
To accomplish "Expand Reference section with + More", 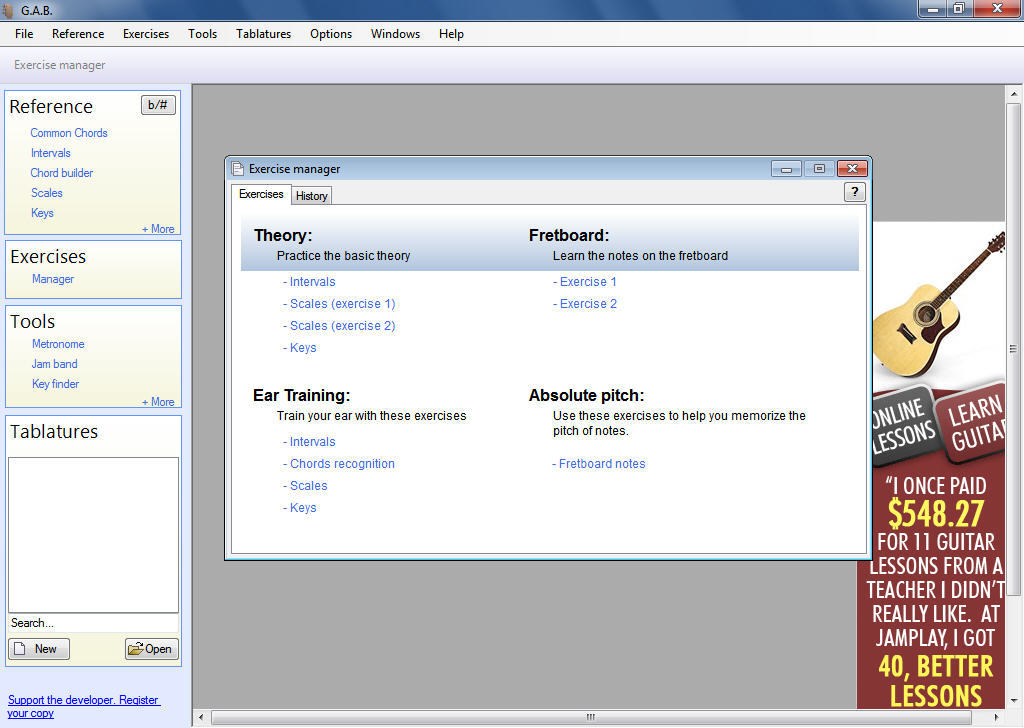I will point(158,229).
